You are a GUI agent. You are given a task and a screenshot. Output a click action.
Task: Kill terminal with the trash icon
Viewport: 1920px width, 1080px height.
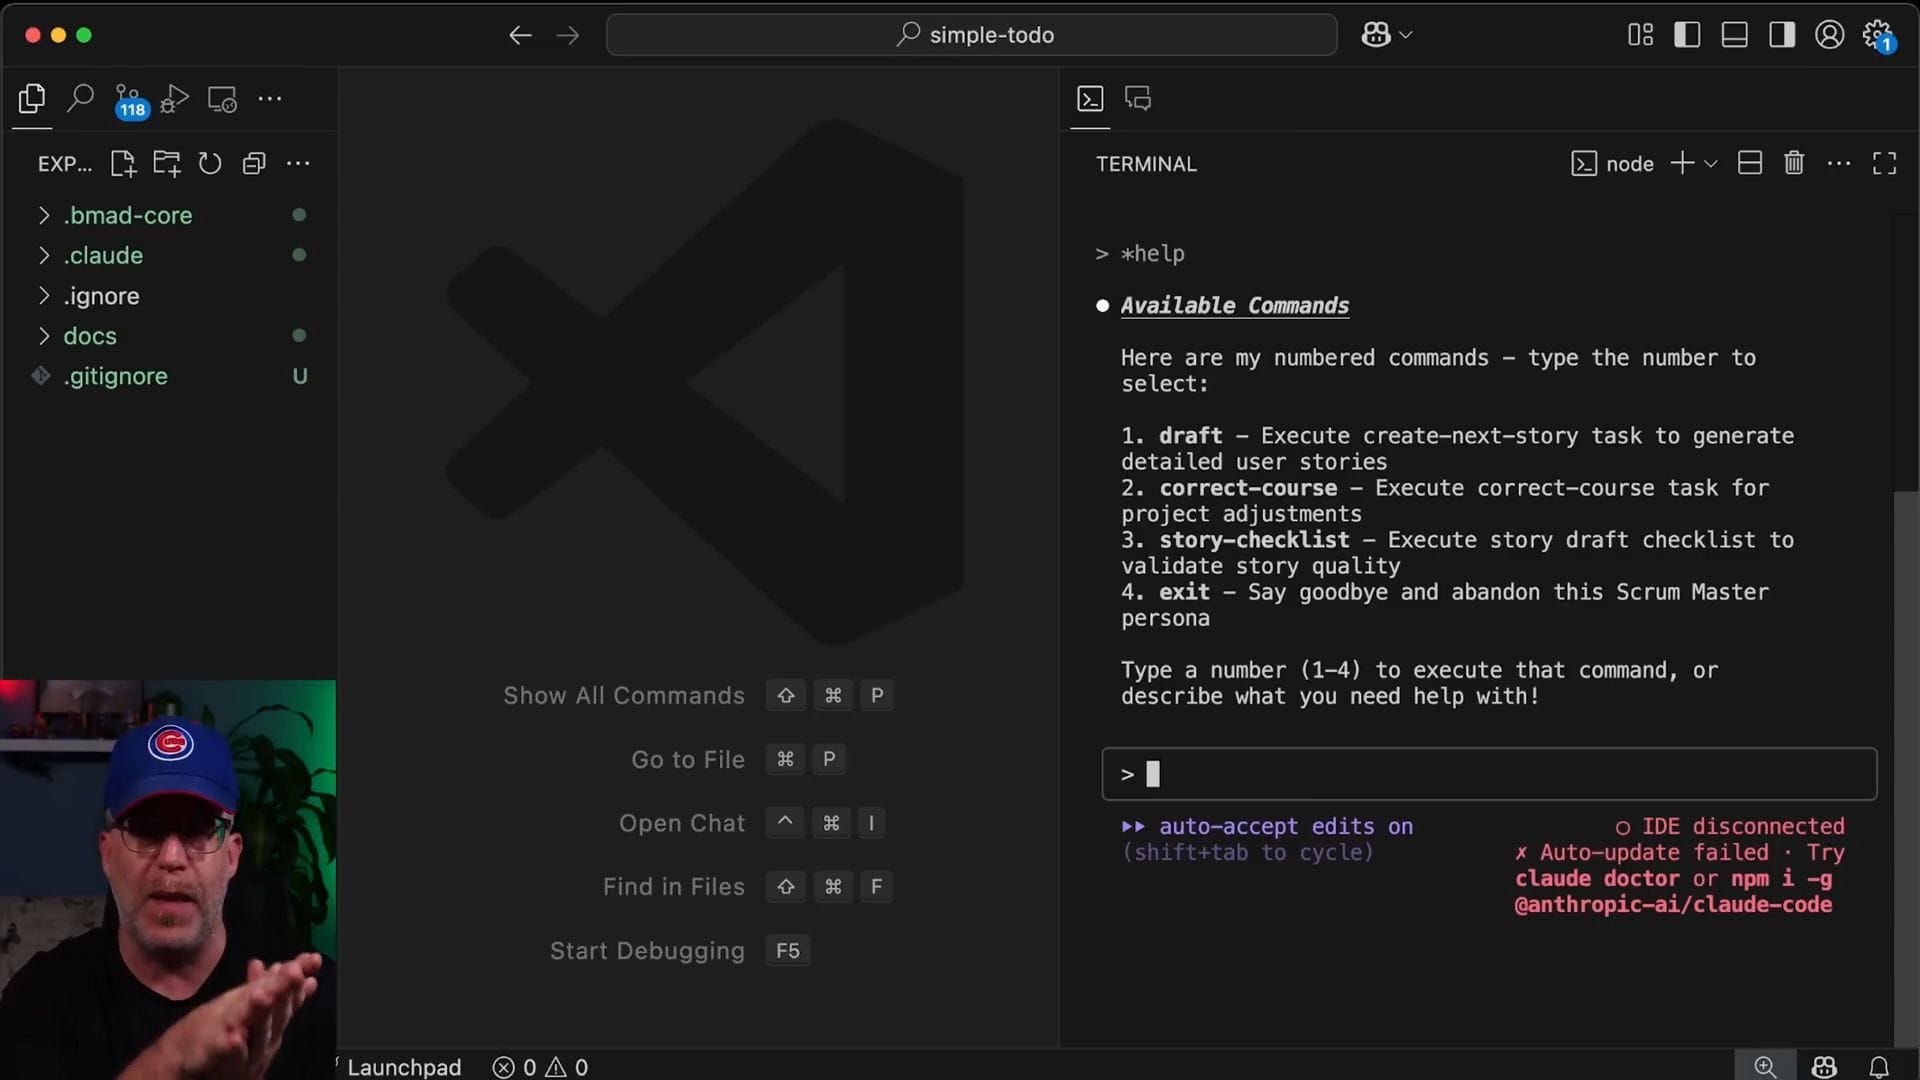(1794, 163)
